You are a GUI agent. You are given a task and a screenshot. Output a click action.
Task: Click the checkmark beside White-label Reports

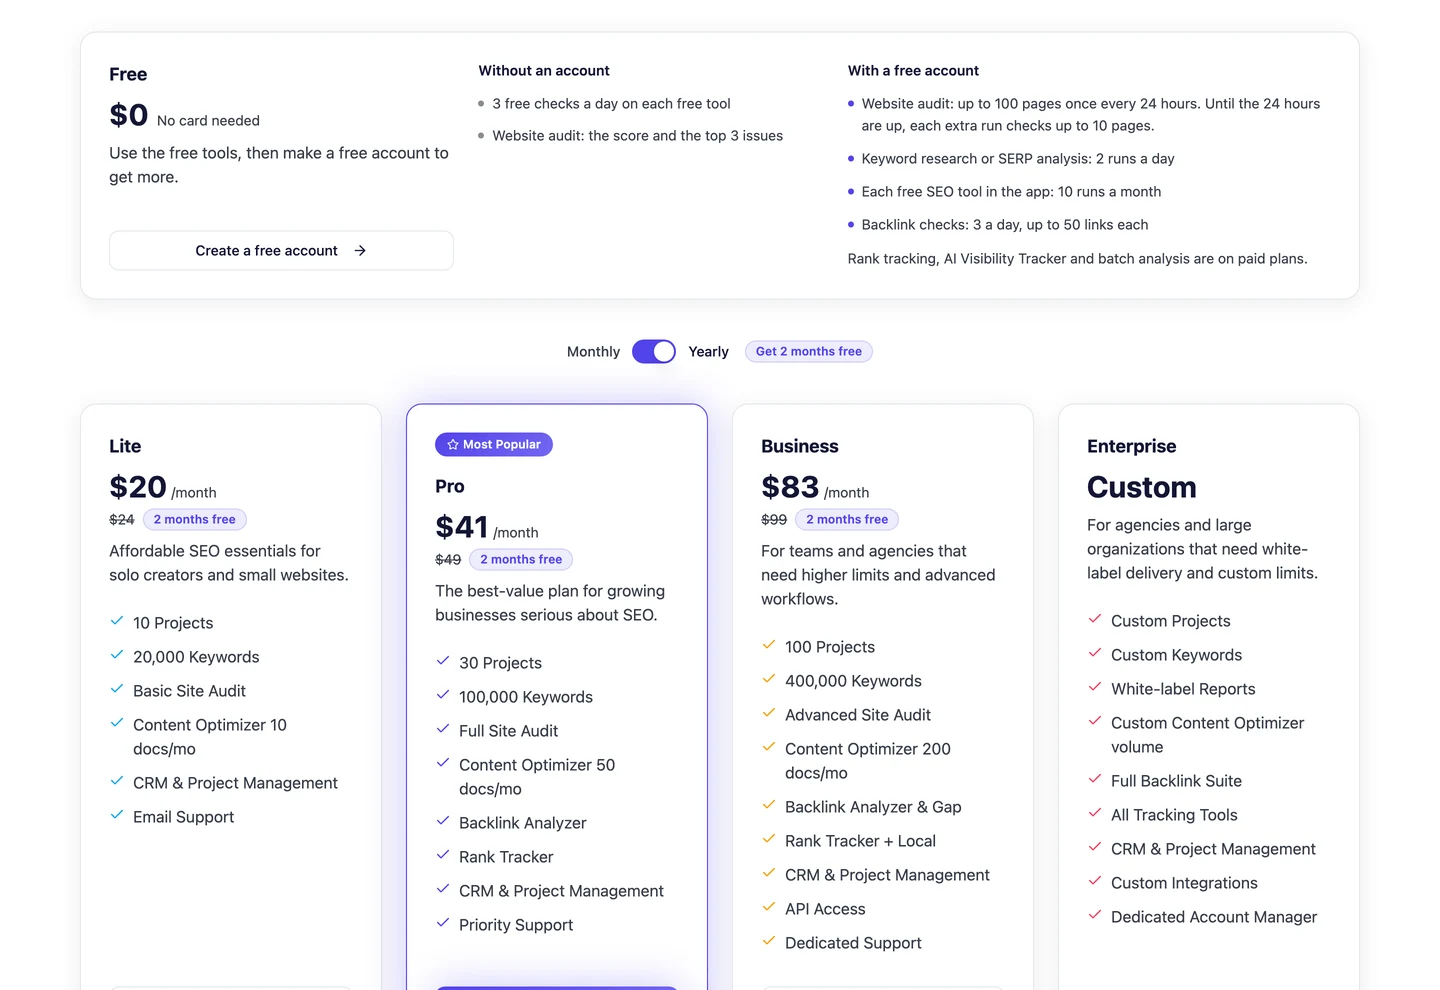click(1095, 688)
